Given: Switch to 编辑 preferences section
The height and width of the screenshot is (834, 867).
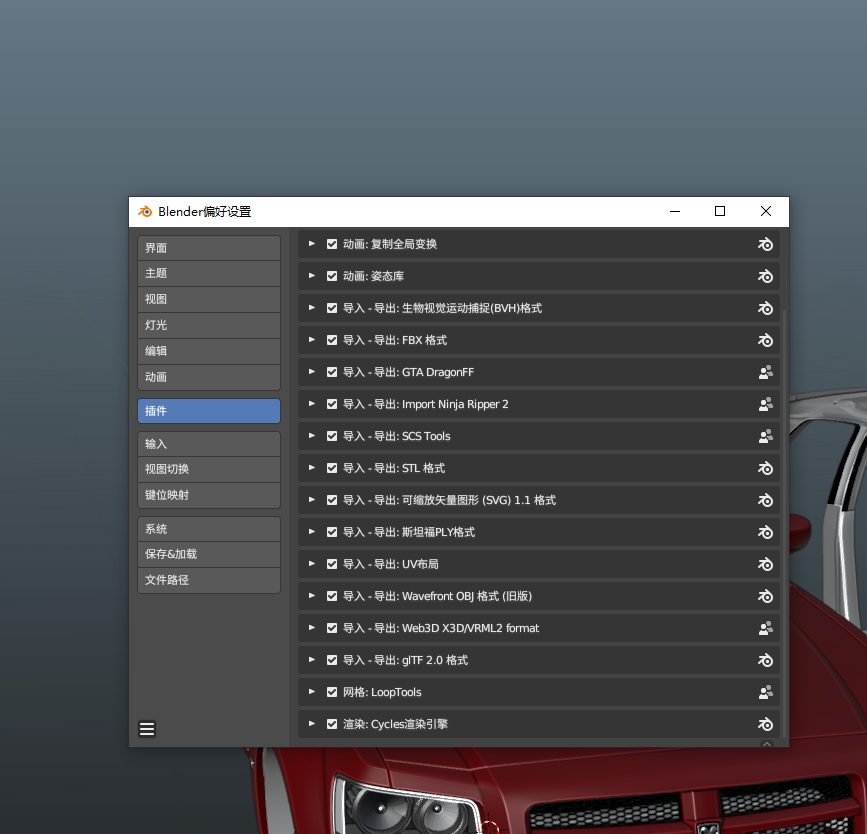Looking at the screenshot, I should coord(209,352).
